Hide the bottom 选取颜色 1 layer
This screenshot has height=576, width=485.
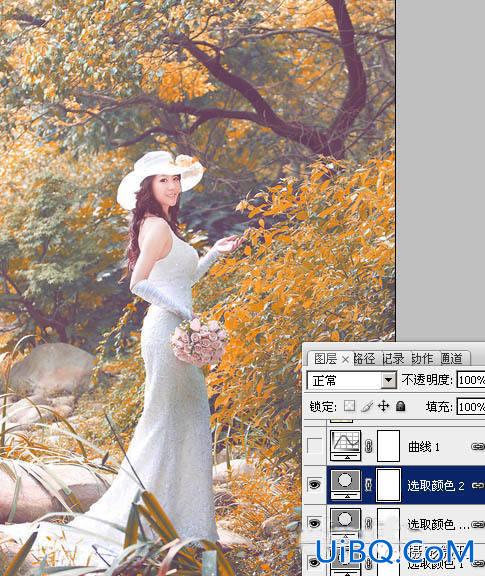315,562
